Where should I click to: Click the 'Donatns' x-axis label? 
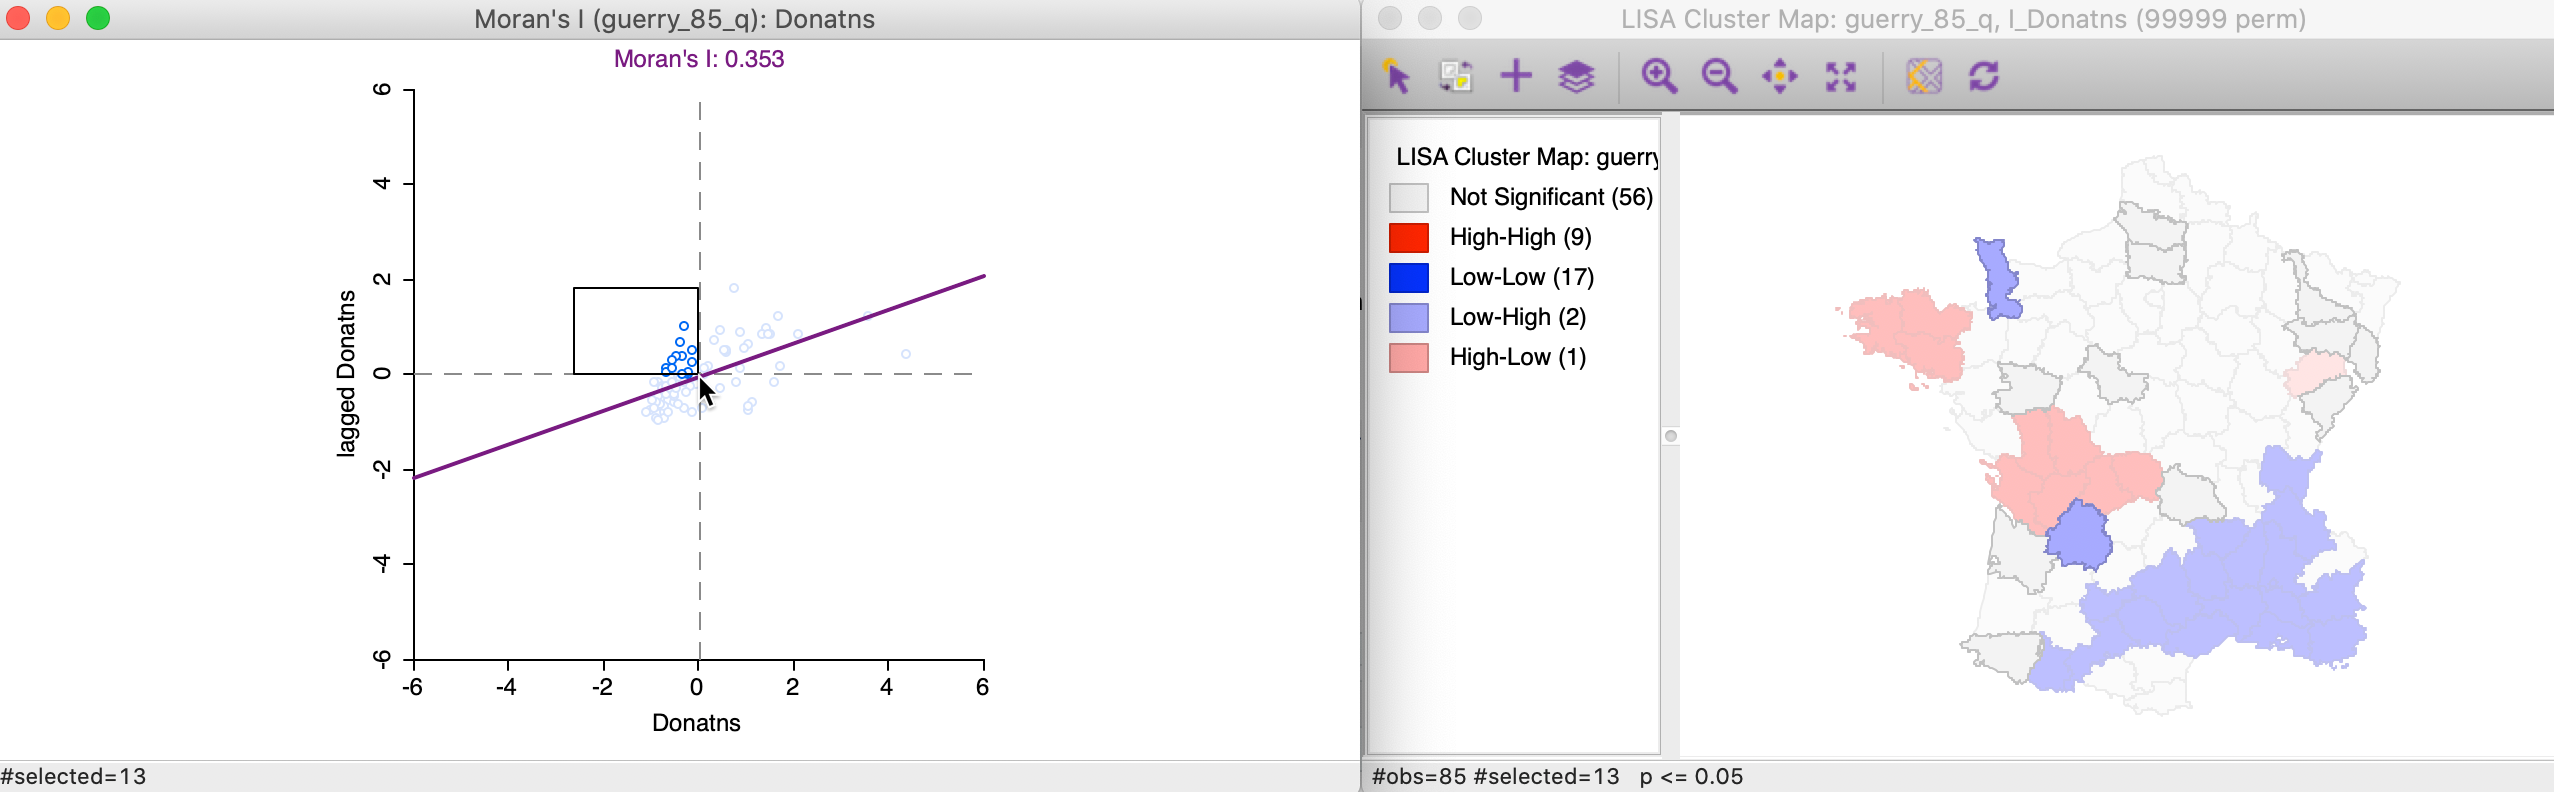[x=696, y=723]
